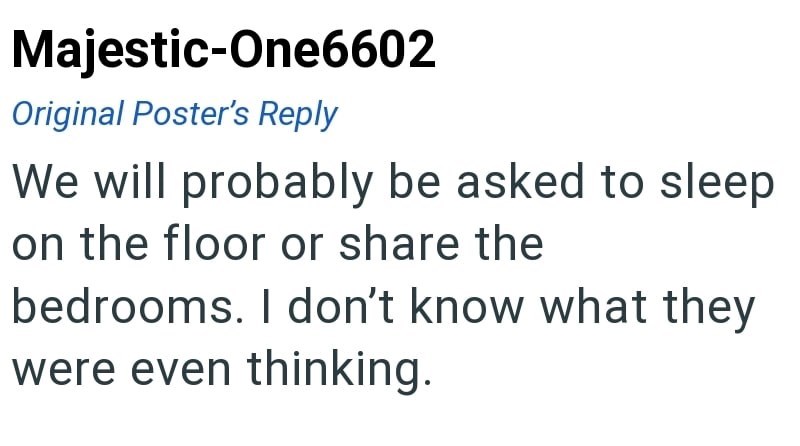
Task: Open the Majestic-One6602 user profile
Action: click(x=224, y=49)
